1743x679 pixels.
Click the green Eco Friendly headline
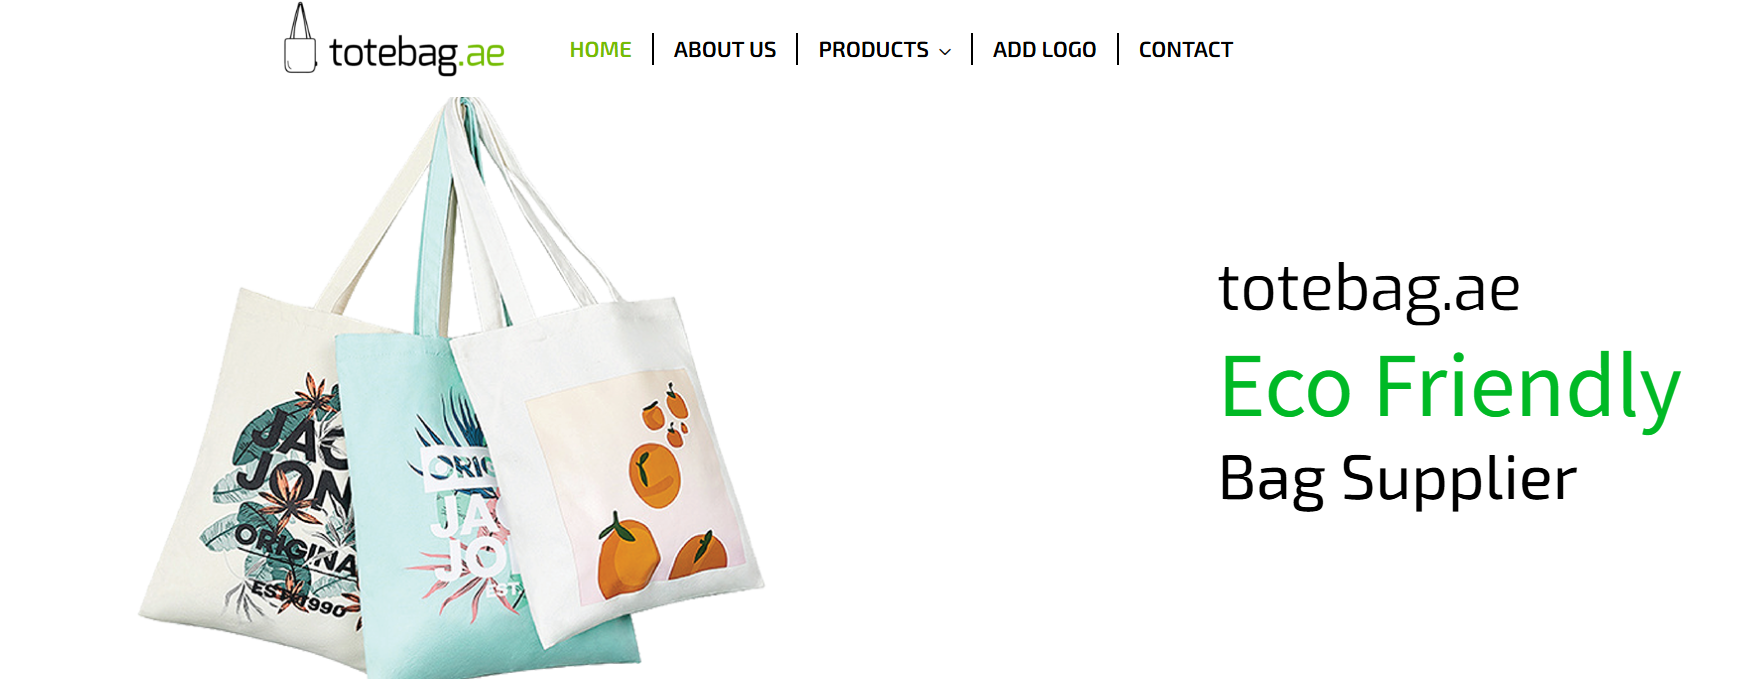[1450, 388]
